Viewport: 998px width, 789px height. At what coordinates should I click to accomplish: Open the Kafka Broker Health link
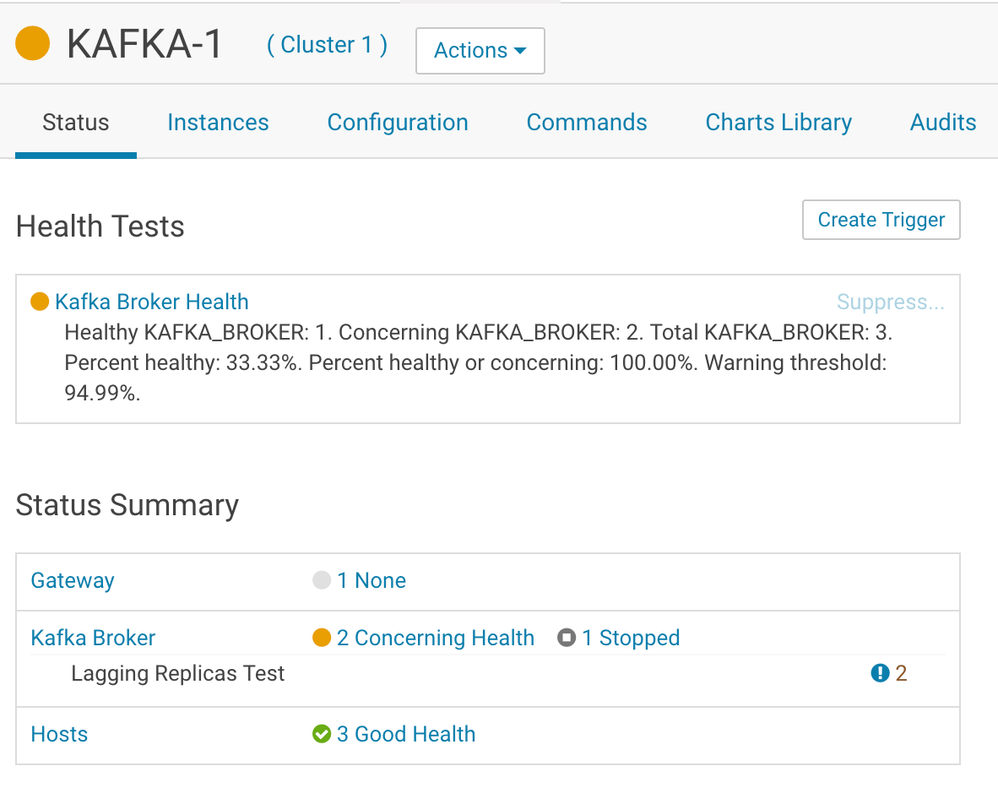pyautogui.click(x=152, y=302)
